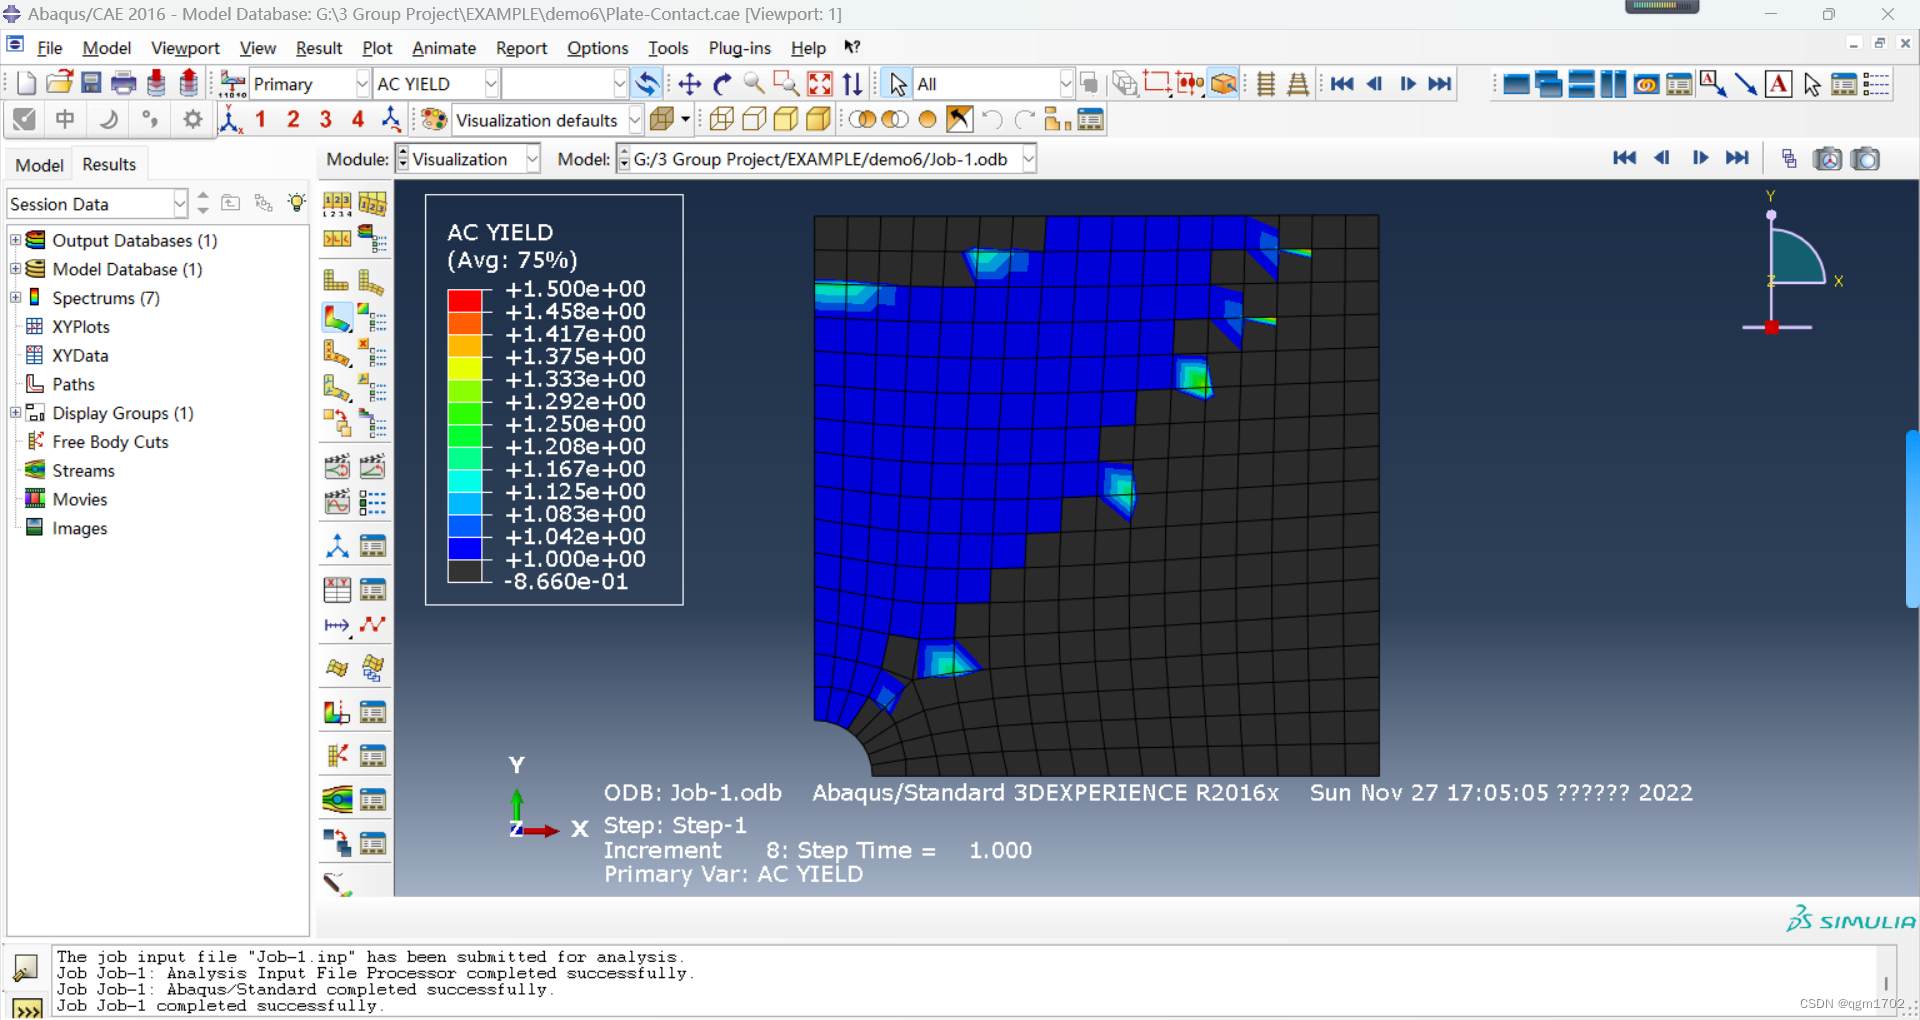Apply view button number 3
The image size is (1920, 1020).
click(x=325, y=120)
